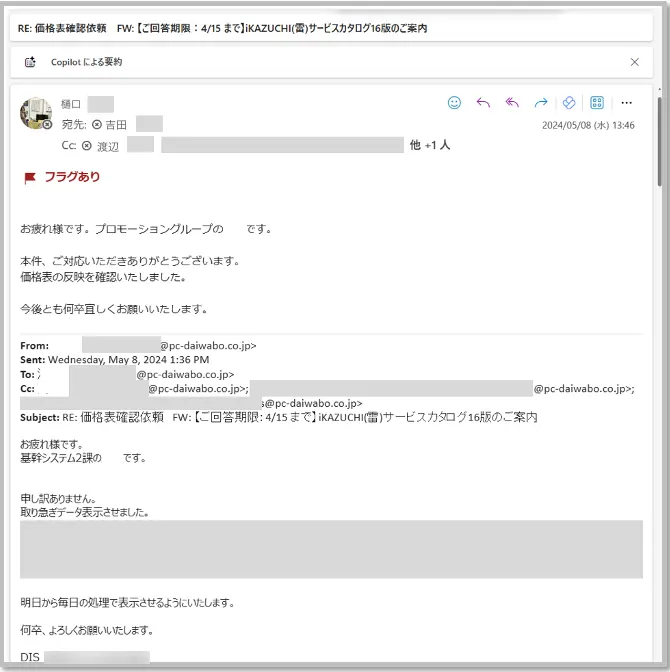The height and width of the screenshot is (672, 670).
Task: Open sender 樋口 profile photo
Action: [x=36, y=113]
